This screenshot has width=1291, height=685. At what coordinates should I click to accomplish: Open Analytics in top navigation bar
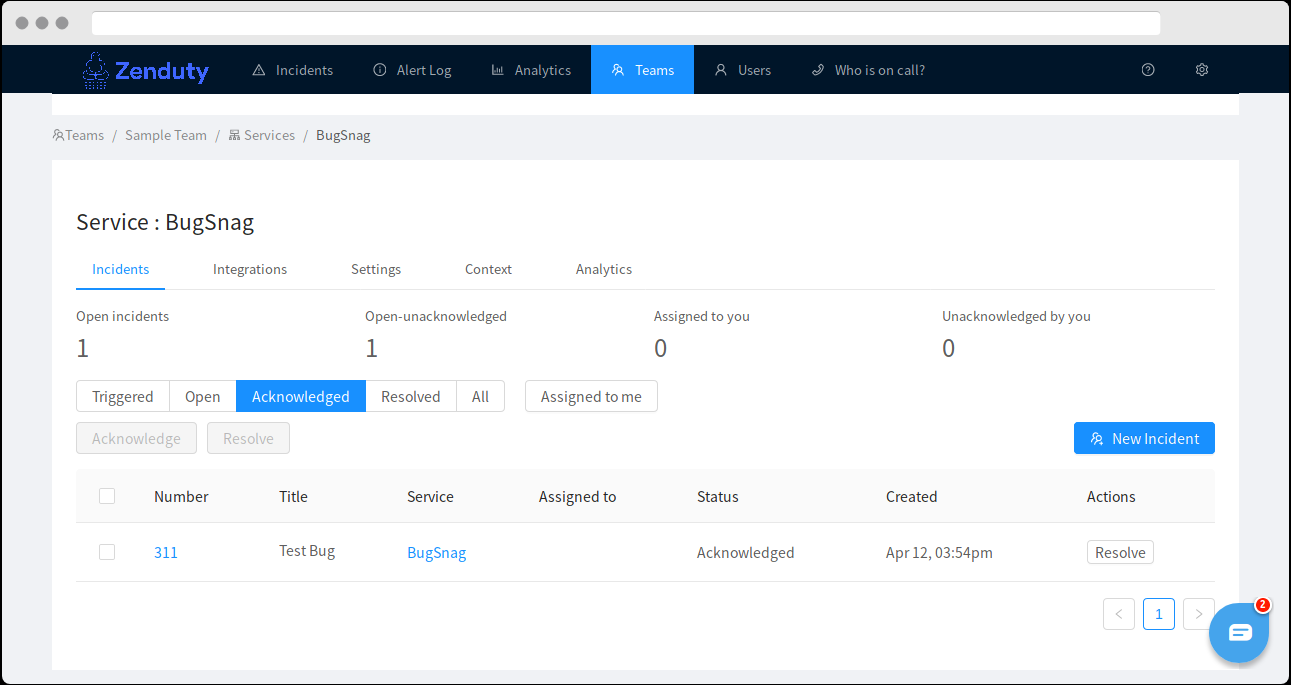531,70
